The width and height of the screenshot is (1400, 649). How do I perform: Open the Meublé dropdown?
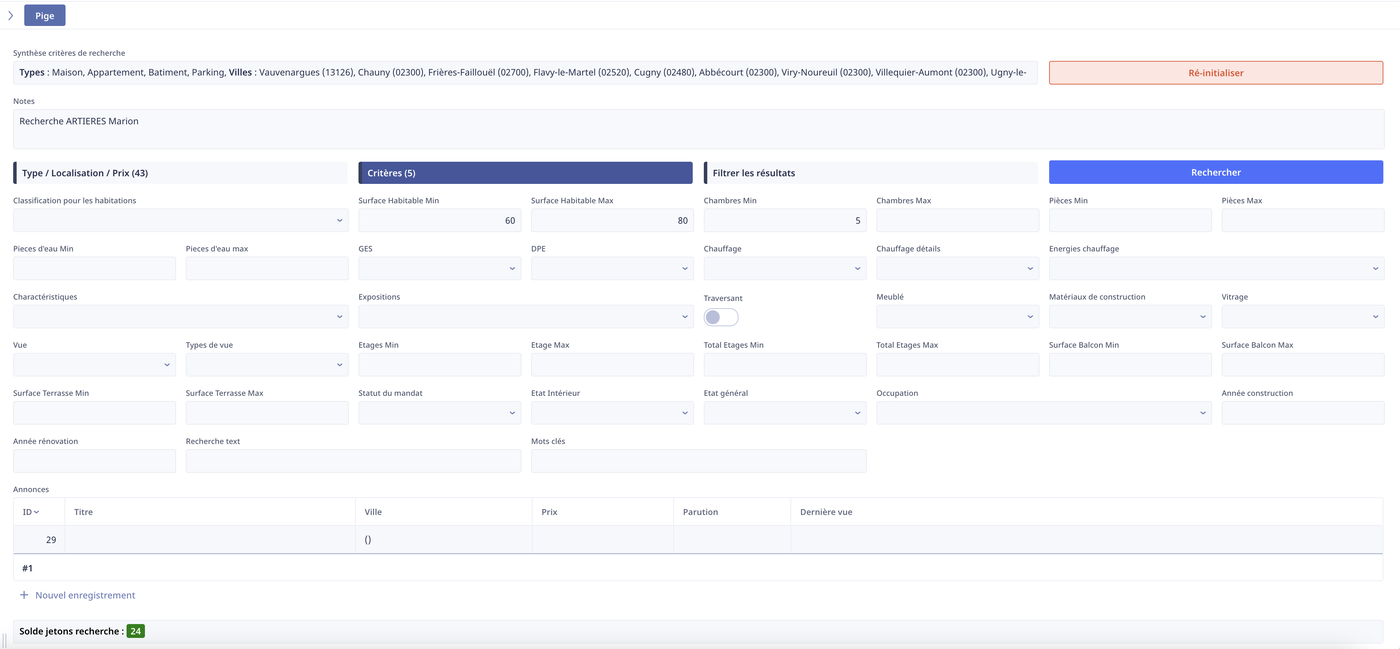(957, 317)
